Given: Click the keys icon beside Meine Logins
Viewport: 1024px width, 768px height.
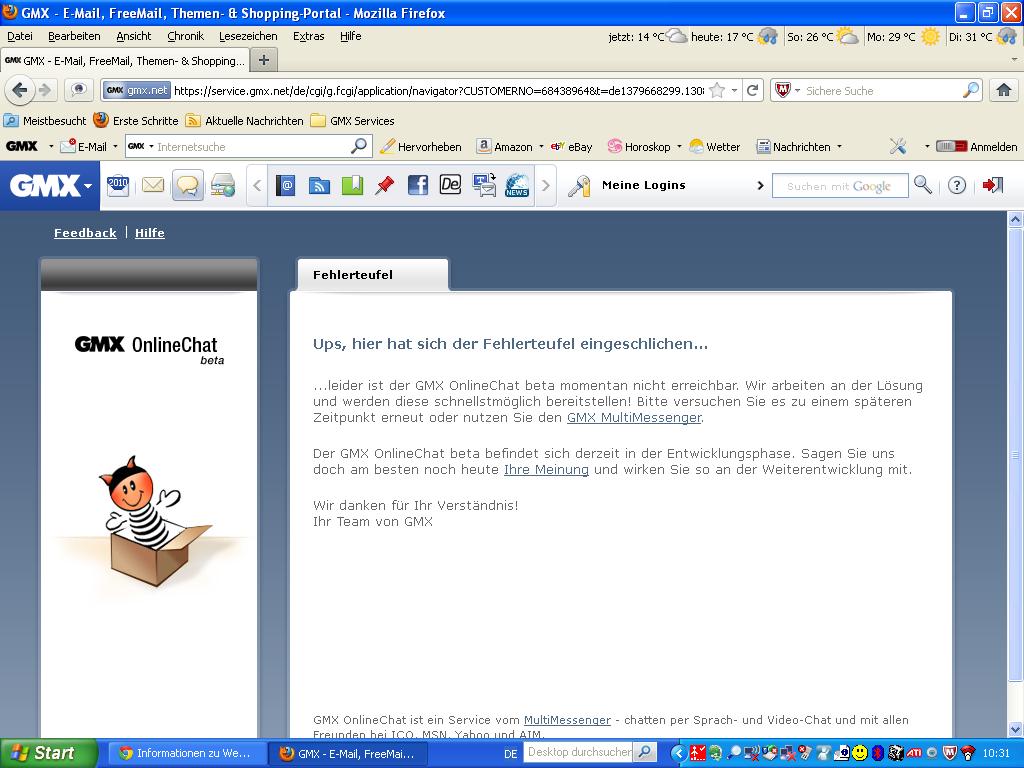Looking at the screenshot, I should (579, 186).
